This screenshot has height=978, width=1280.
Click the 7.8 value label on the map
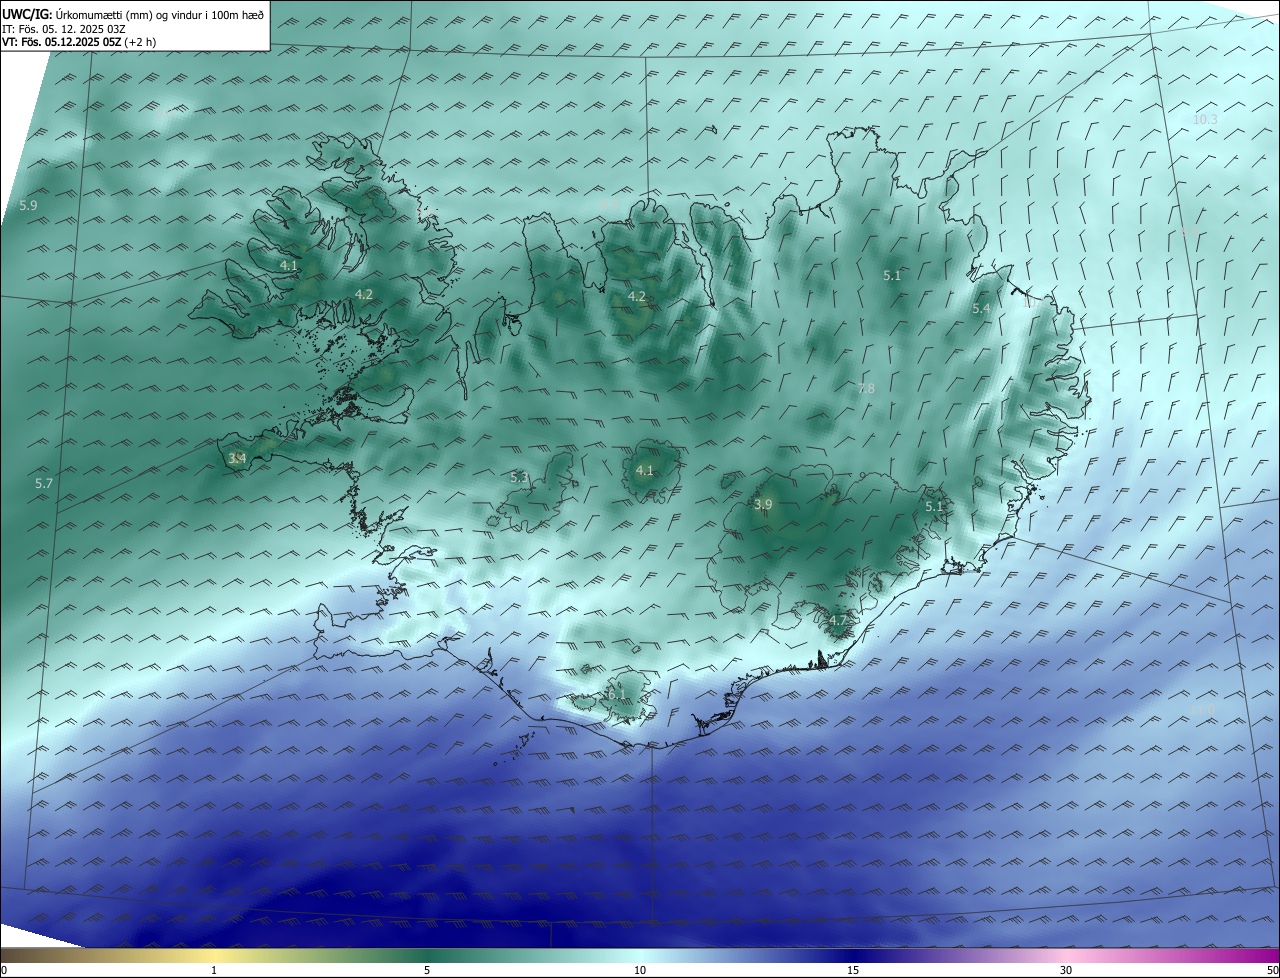pyautogui.click(x=866, y=389)
